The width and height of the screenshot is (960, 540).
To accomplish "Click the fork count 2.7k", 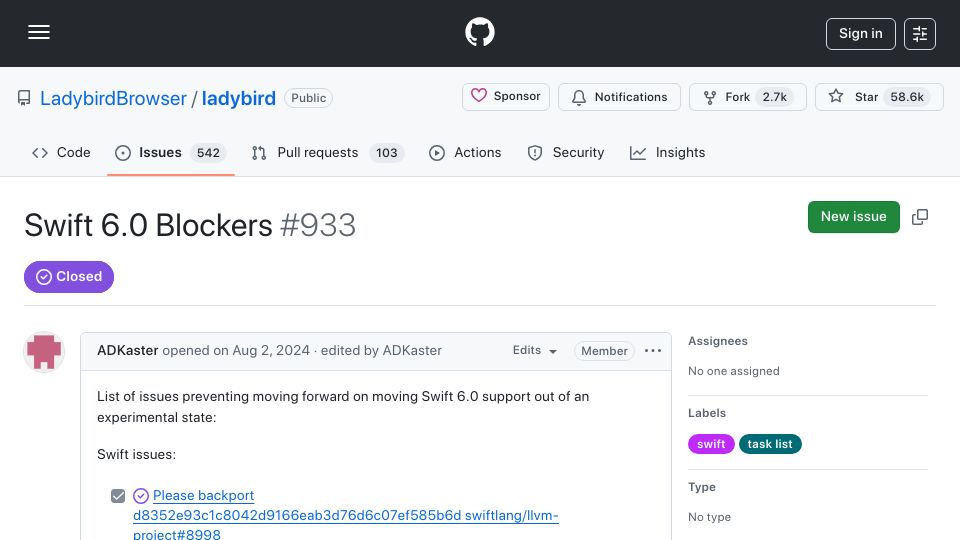I will [774, 97].
